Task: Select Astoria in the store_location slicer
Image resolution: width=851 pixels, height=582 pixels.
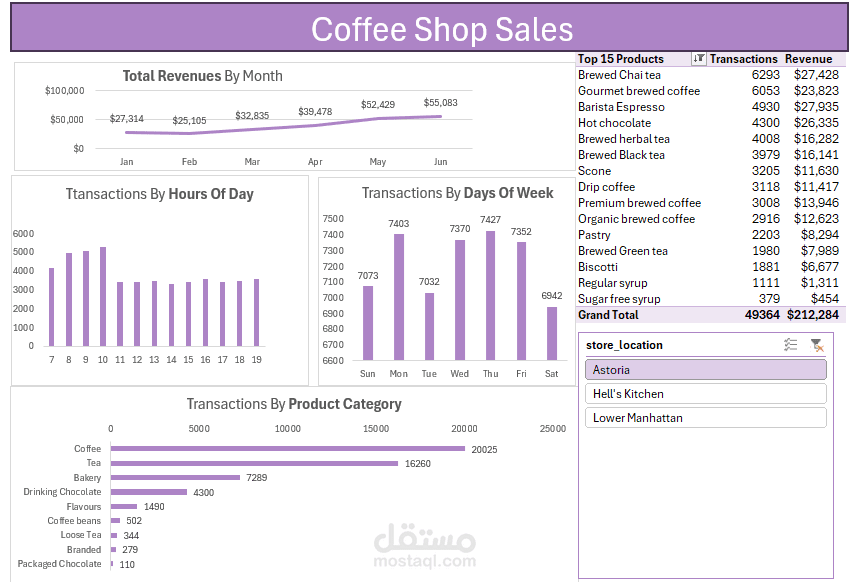Action: coord(705,369)
